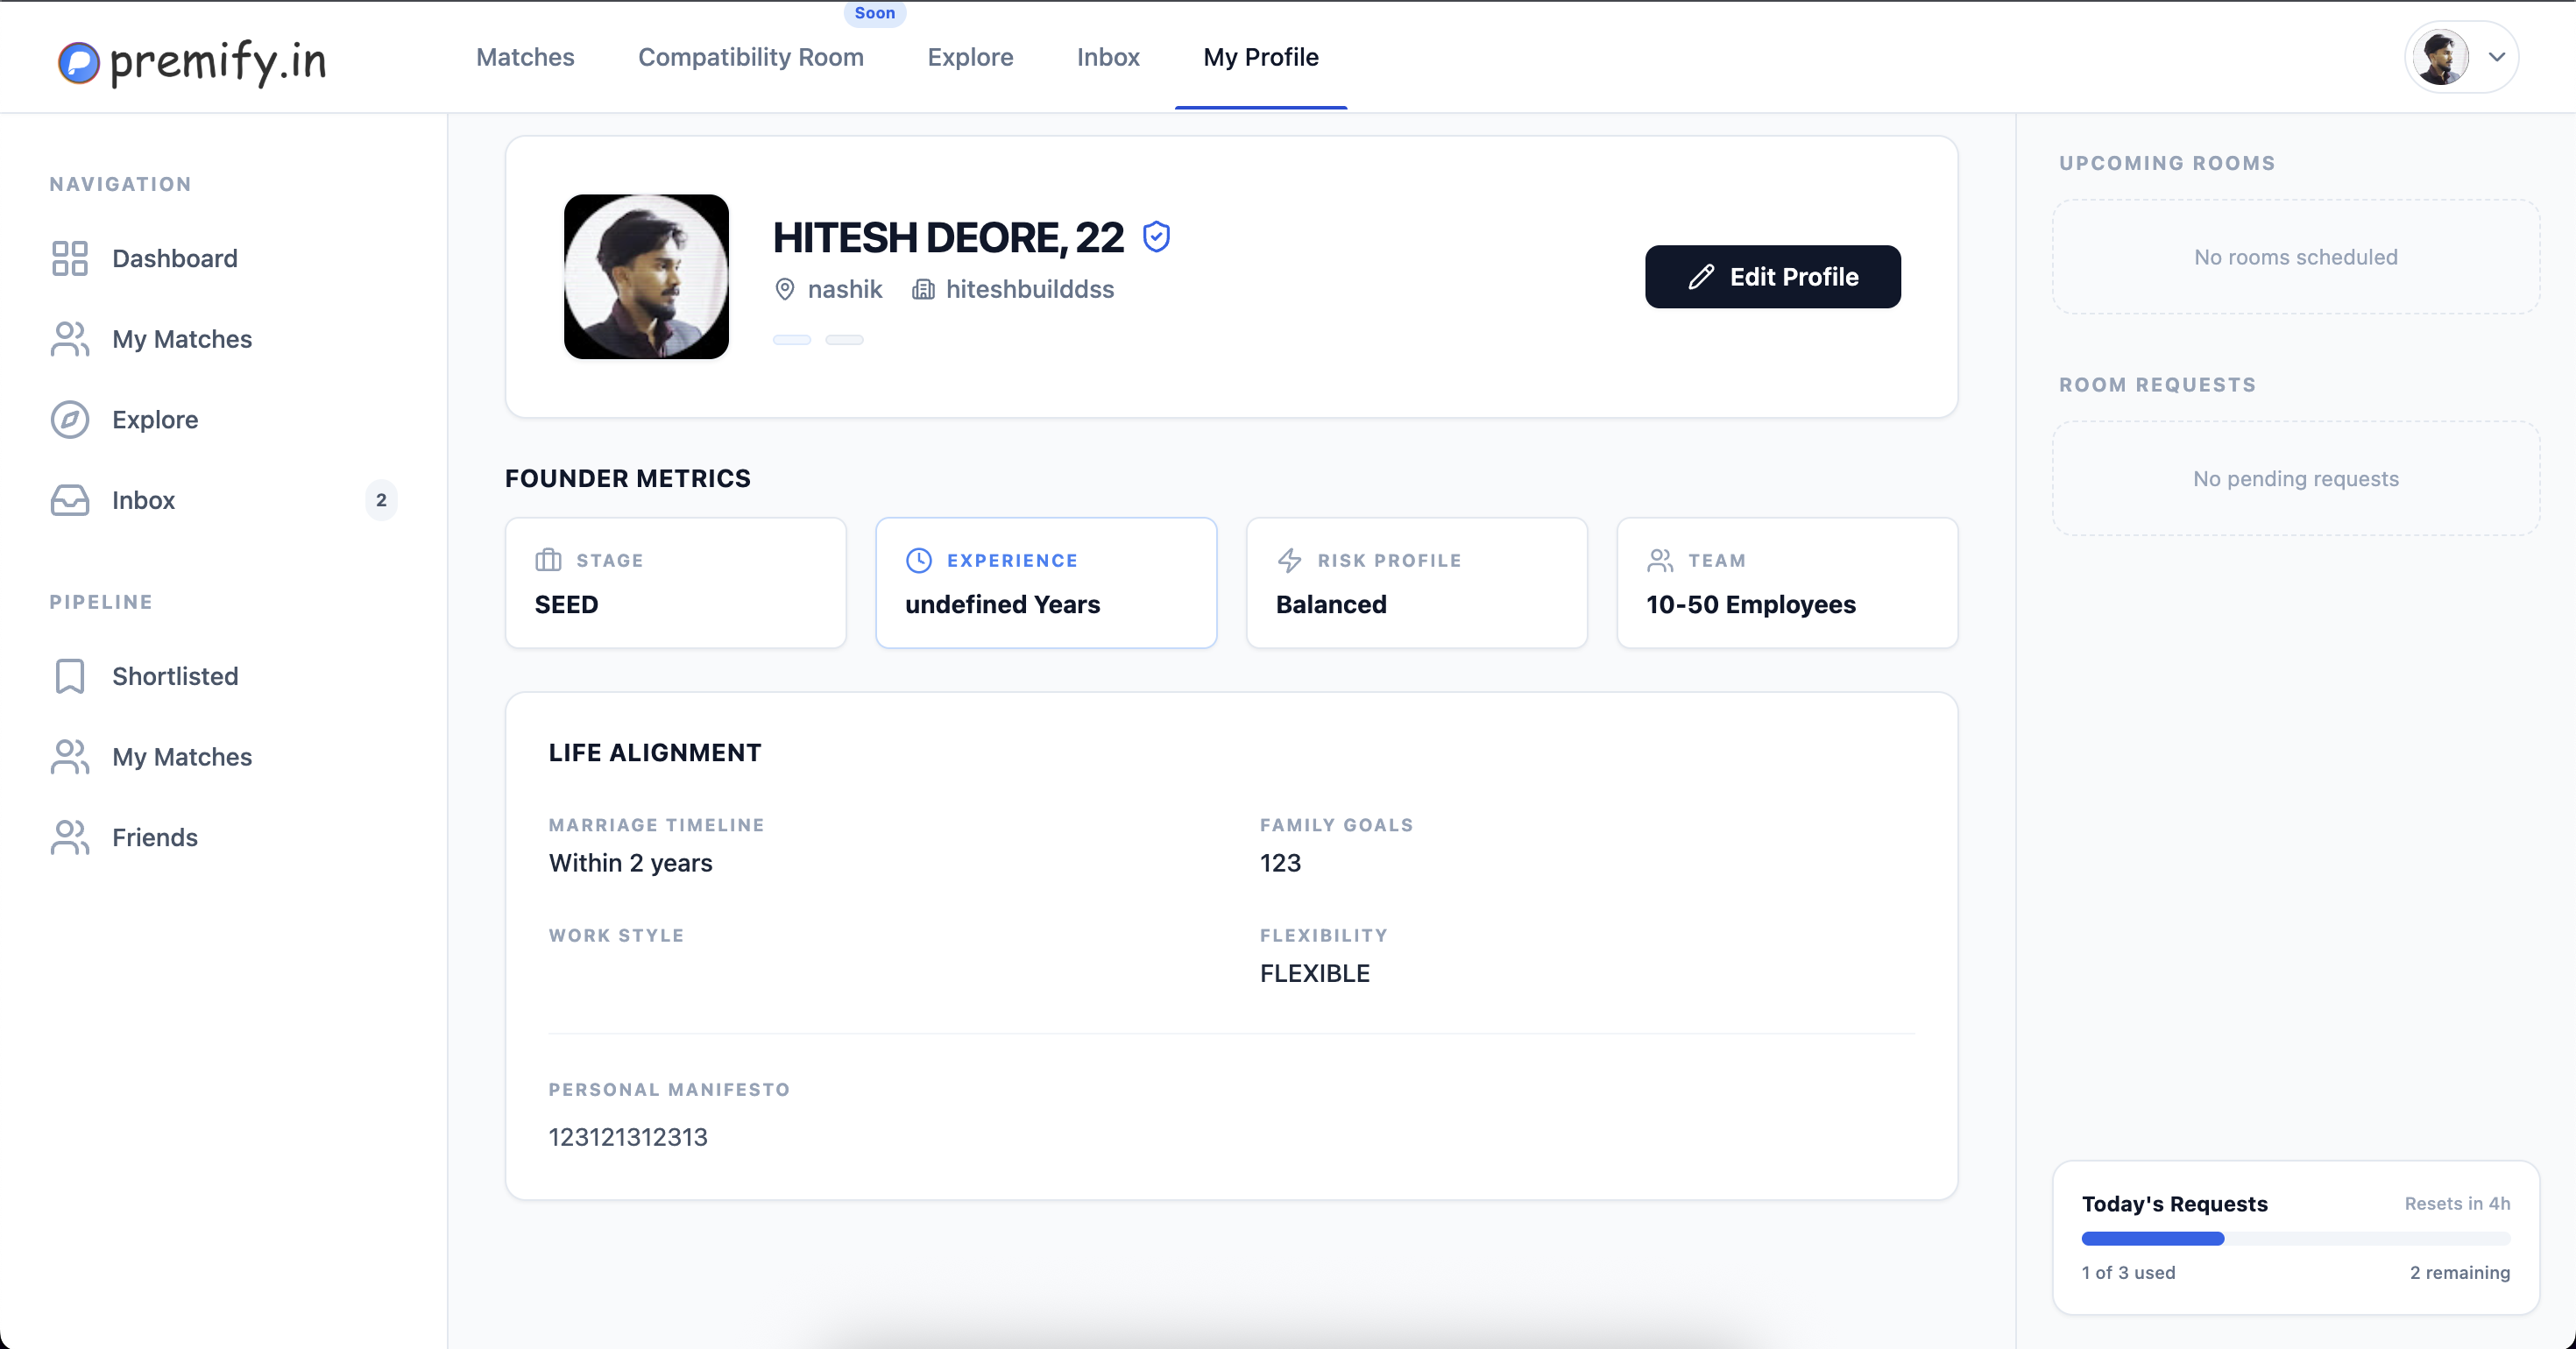Click the Inbox tray icon in sidebar
Image resolution: width=2576 pixels, height=1349 pixels.
click(x=69, y=500)
